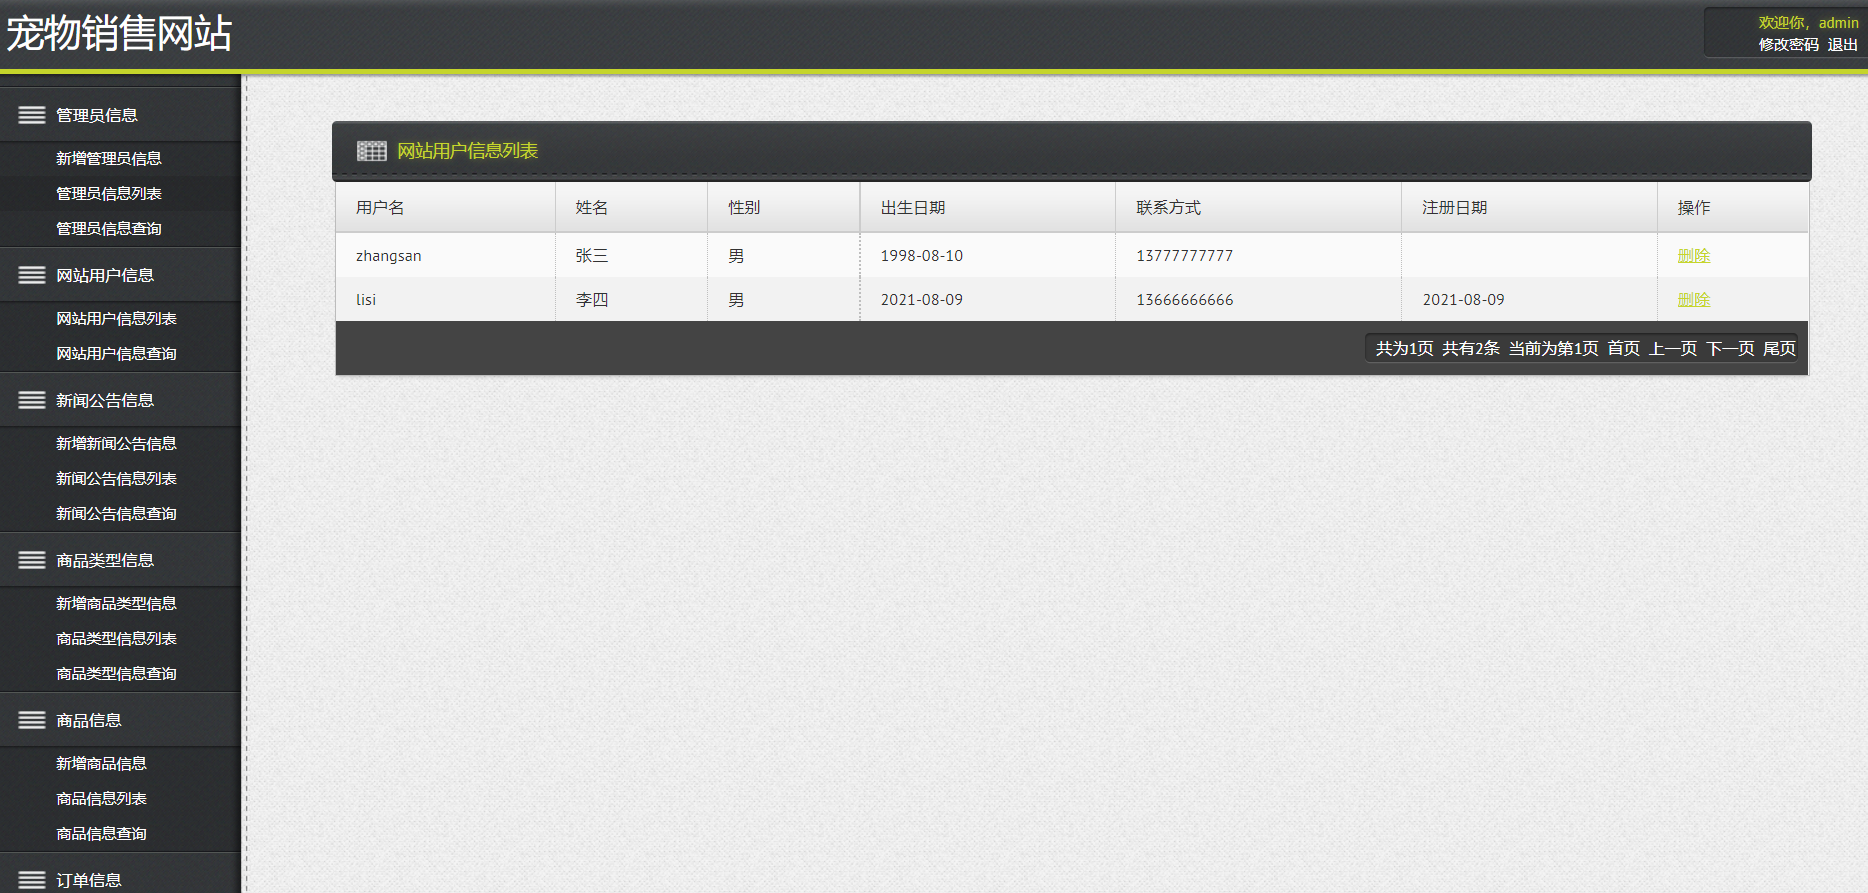Click the table grid icon in list header
This screenshot has height=893, width=1868.
pos(371,151)
